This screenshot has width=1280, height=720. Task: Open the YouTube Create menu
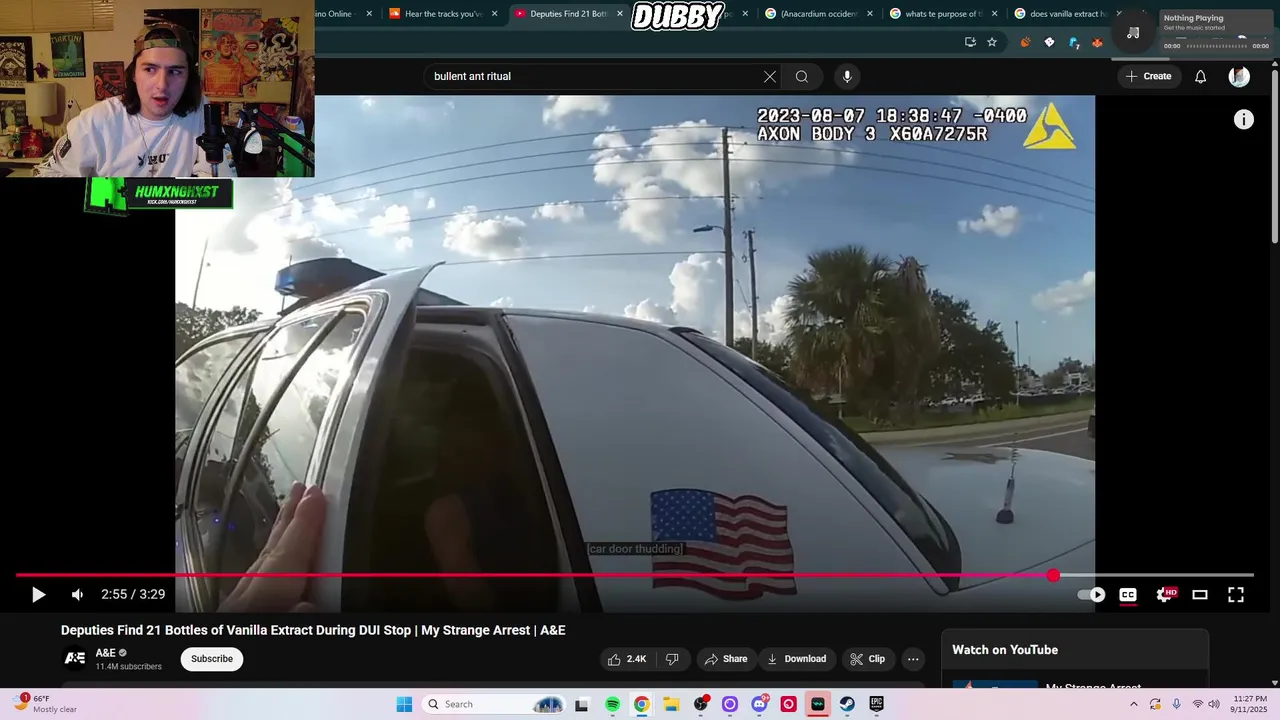point(1149,76)
